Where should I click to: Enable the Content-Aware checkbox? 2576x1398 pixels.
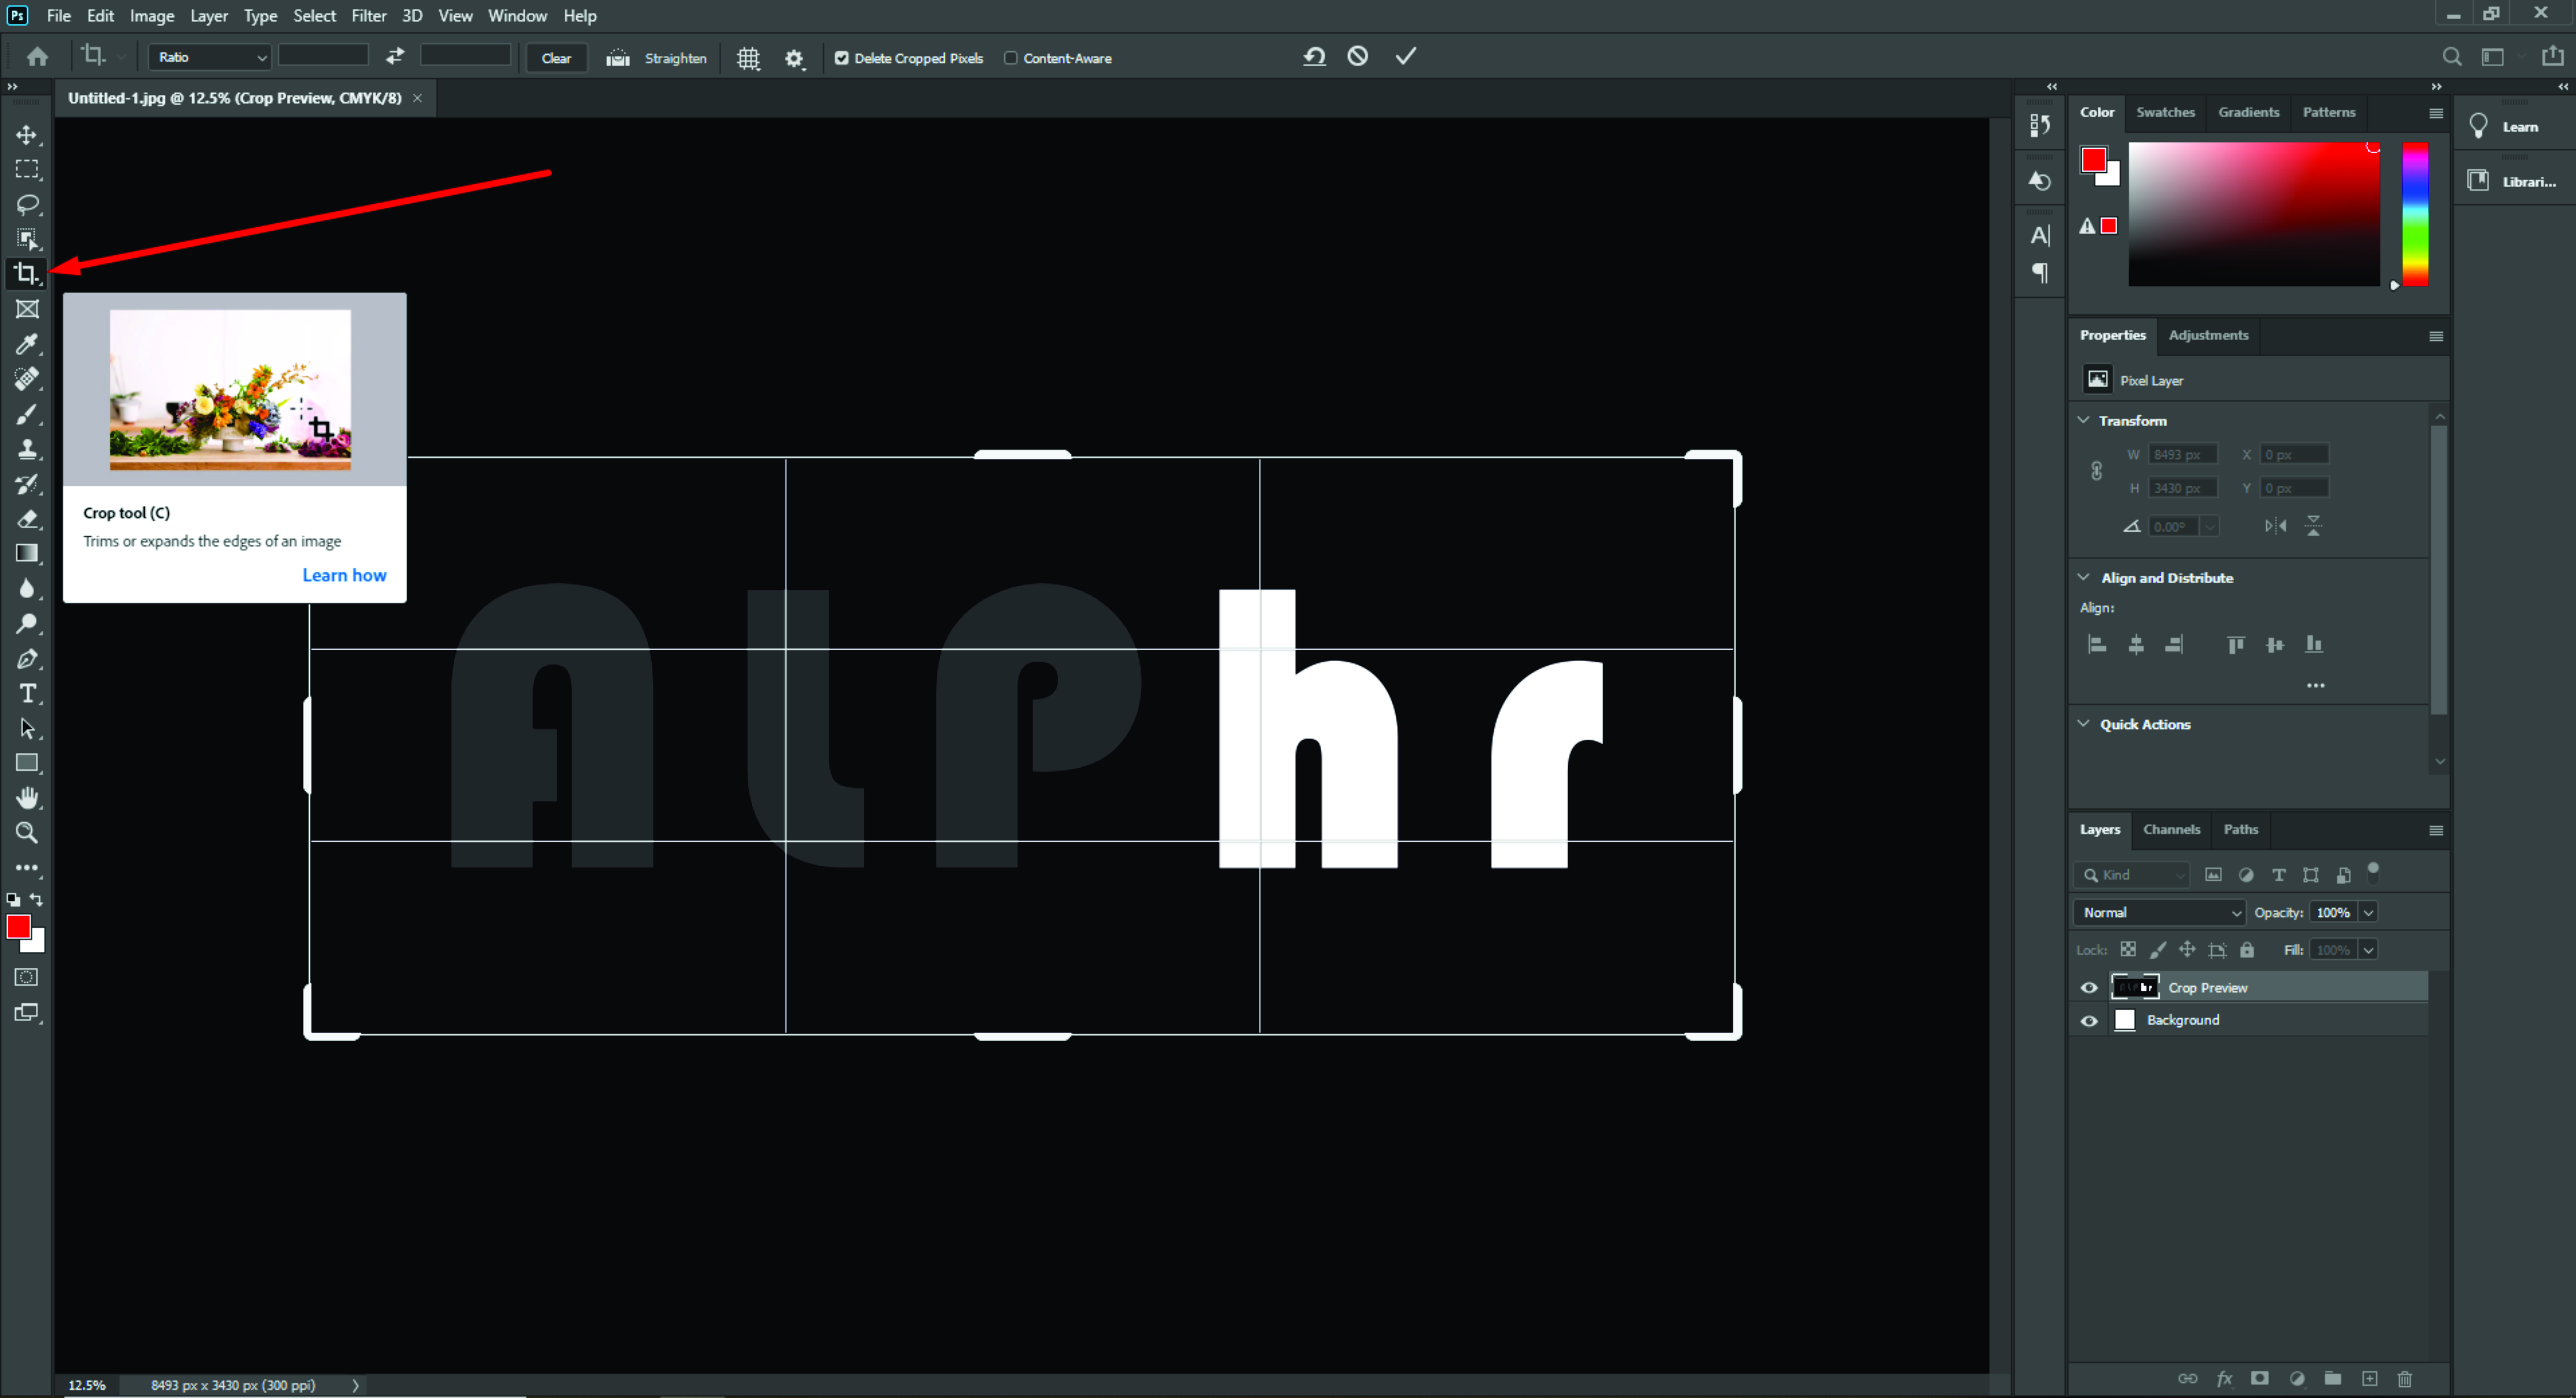coord(1011,58)
